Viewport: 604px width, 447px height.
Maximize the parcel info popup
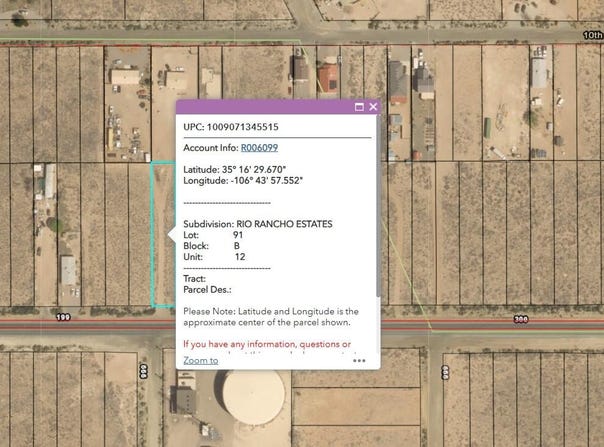coord(359,107)
